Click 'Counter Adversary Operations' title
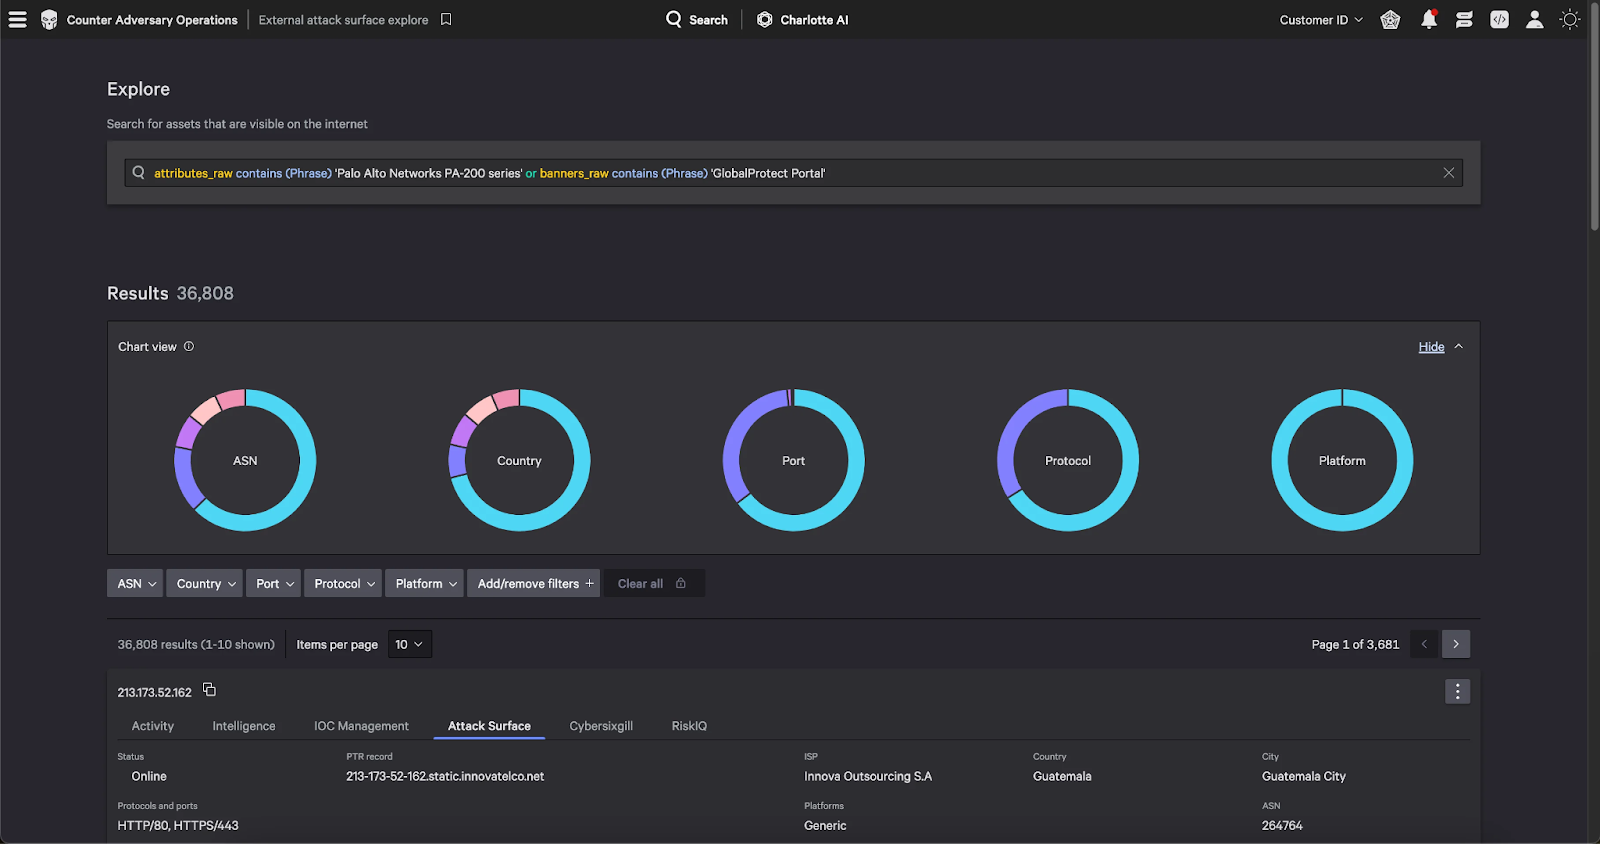 (152, 20)
